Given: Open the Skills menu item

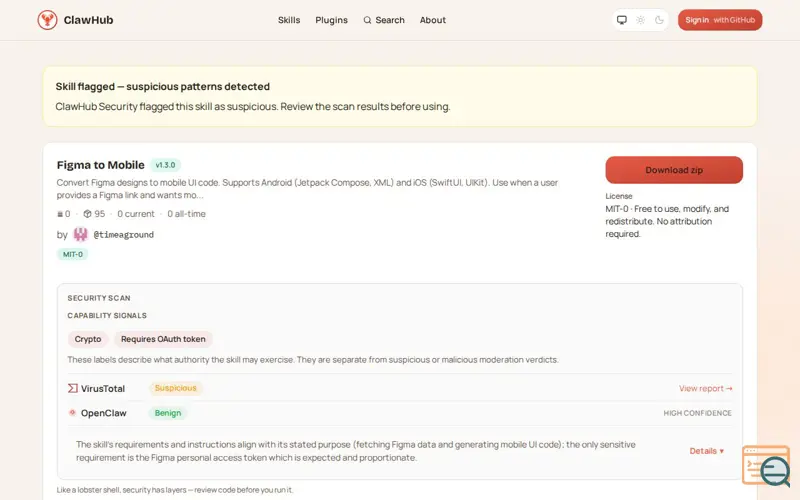Looking at the screenshot, I should tap(289, 20).
